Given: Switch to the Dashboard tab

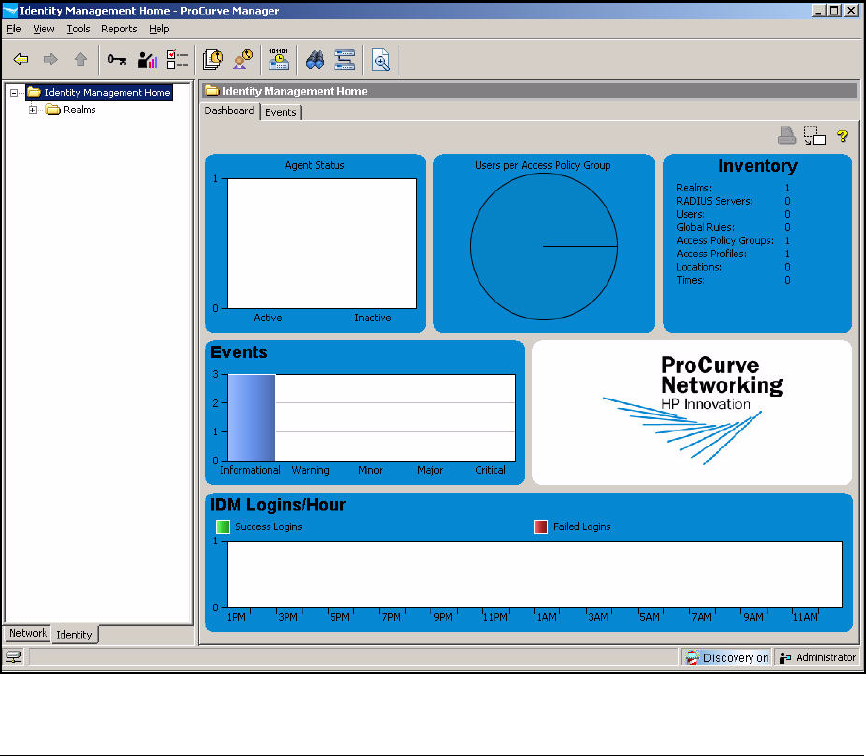Looking at the screenshot, I should [x=229, y=110].
